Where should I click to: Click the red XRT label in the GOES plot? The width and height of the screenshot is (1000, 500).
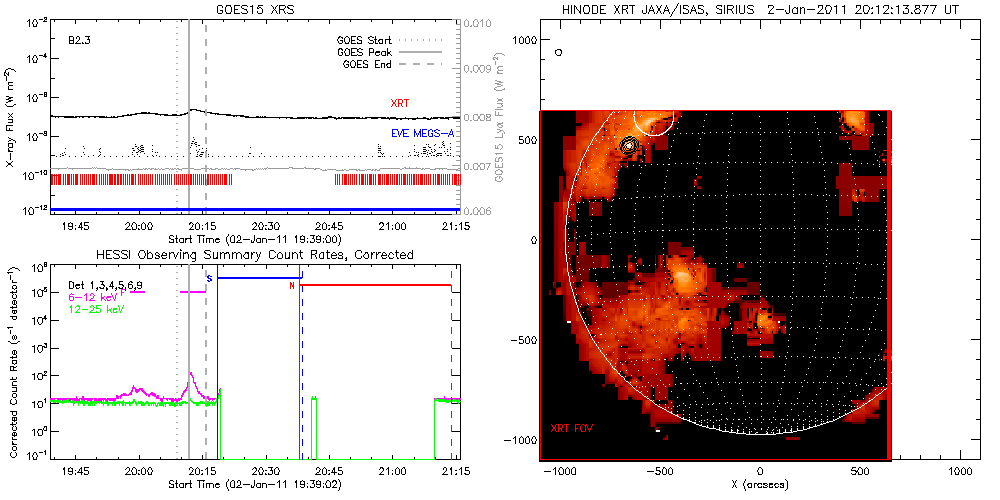point(399,104)
